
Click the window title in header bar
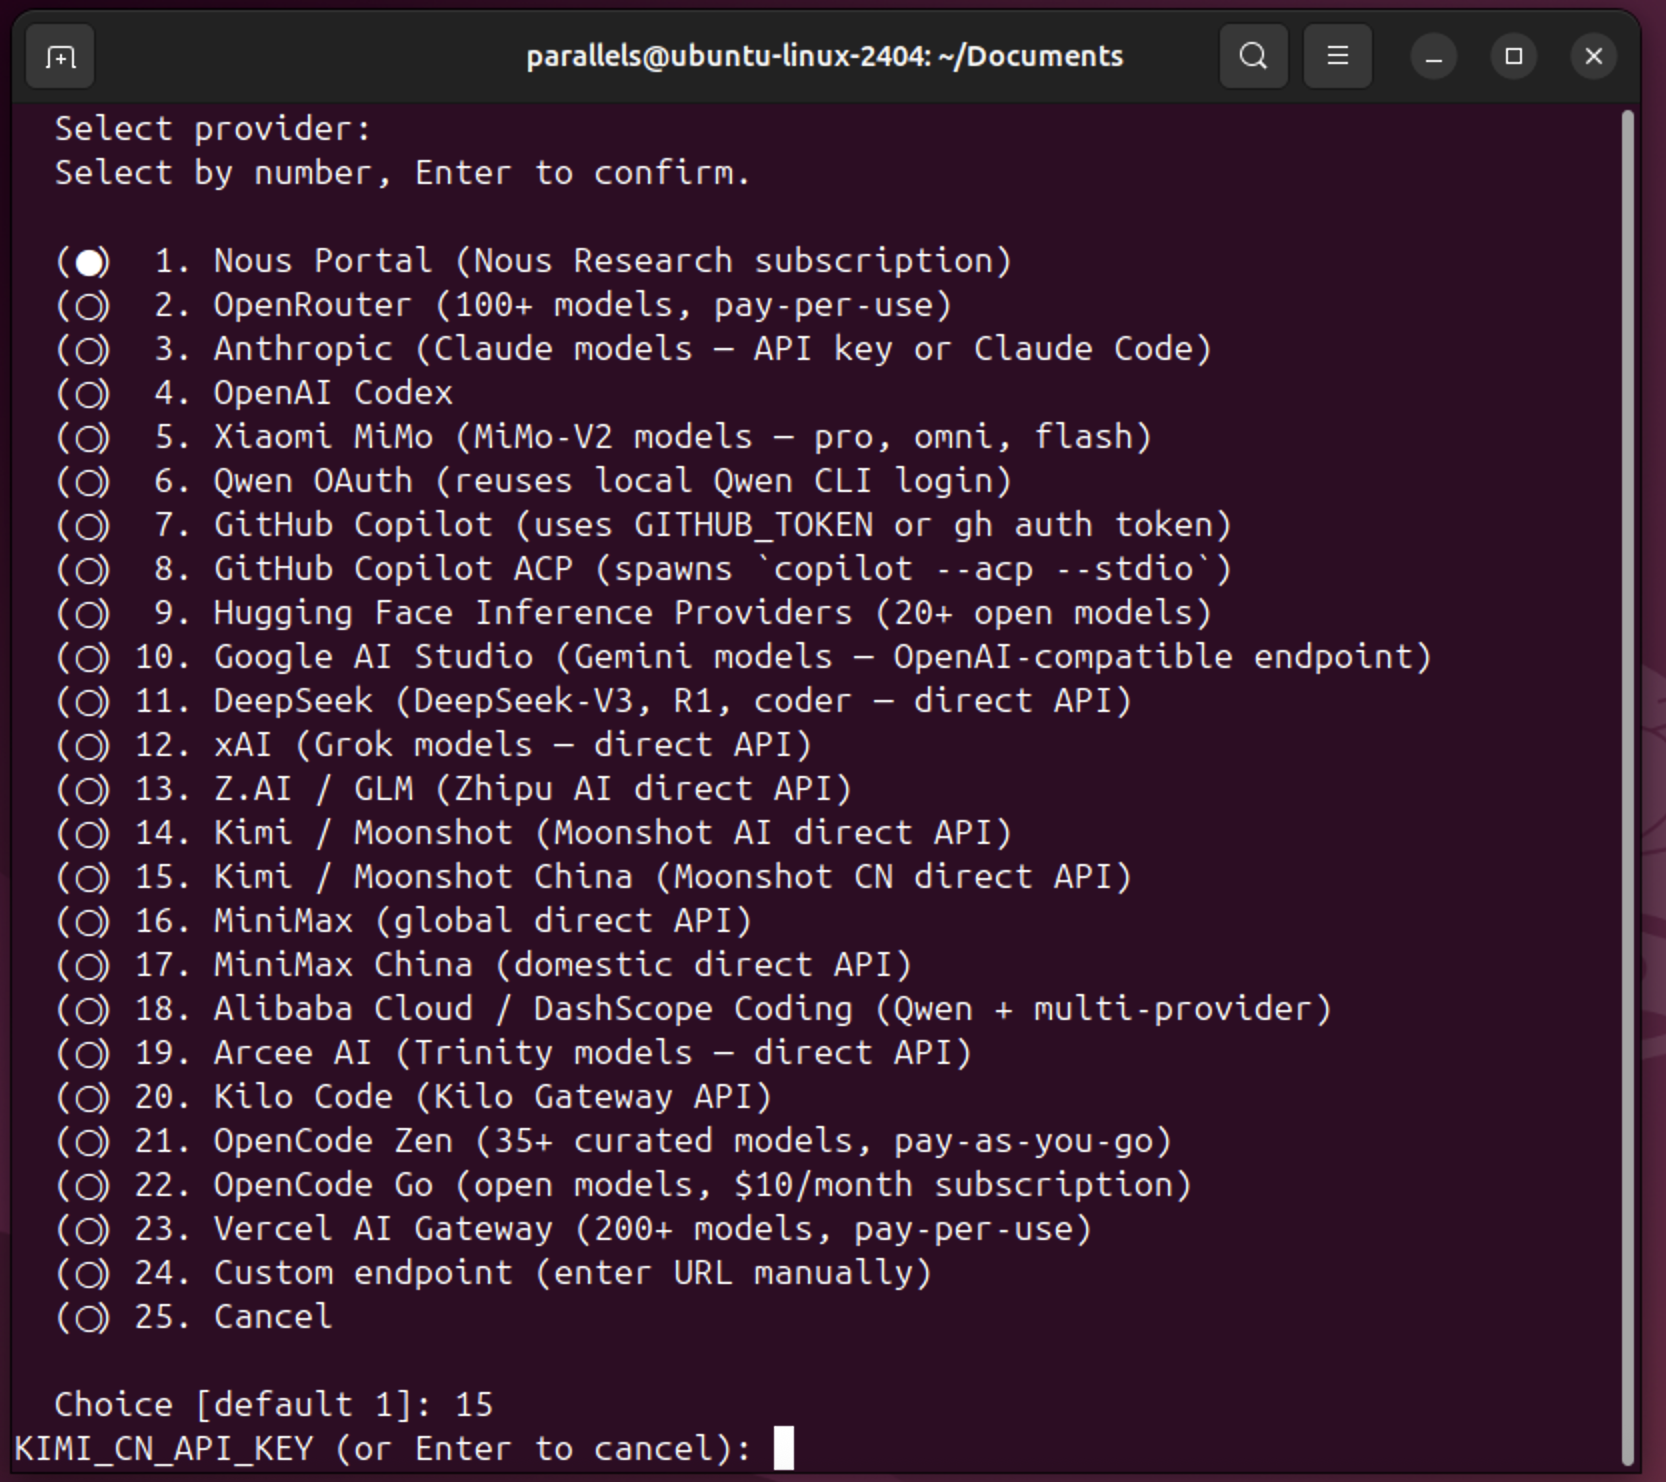click(824, 57)
